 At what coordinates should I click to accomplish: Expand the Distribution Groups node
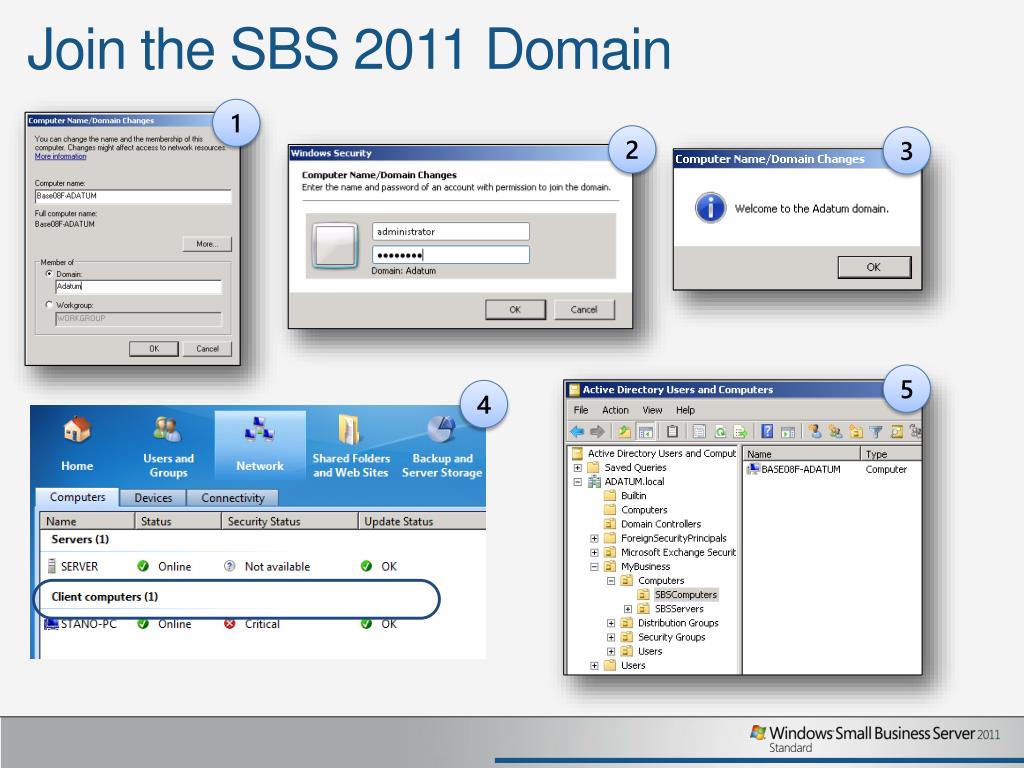point(611,623)
